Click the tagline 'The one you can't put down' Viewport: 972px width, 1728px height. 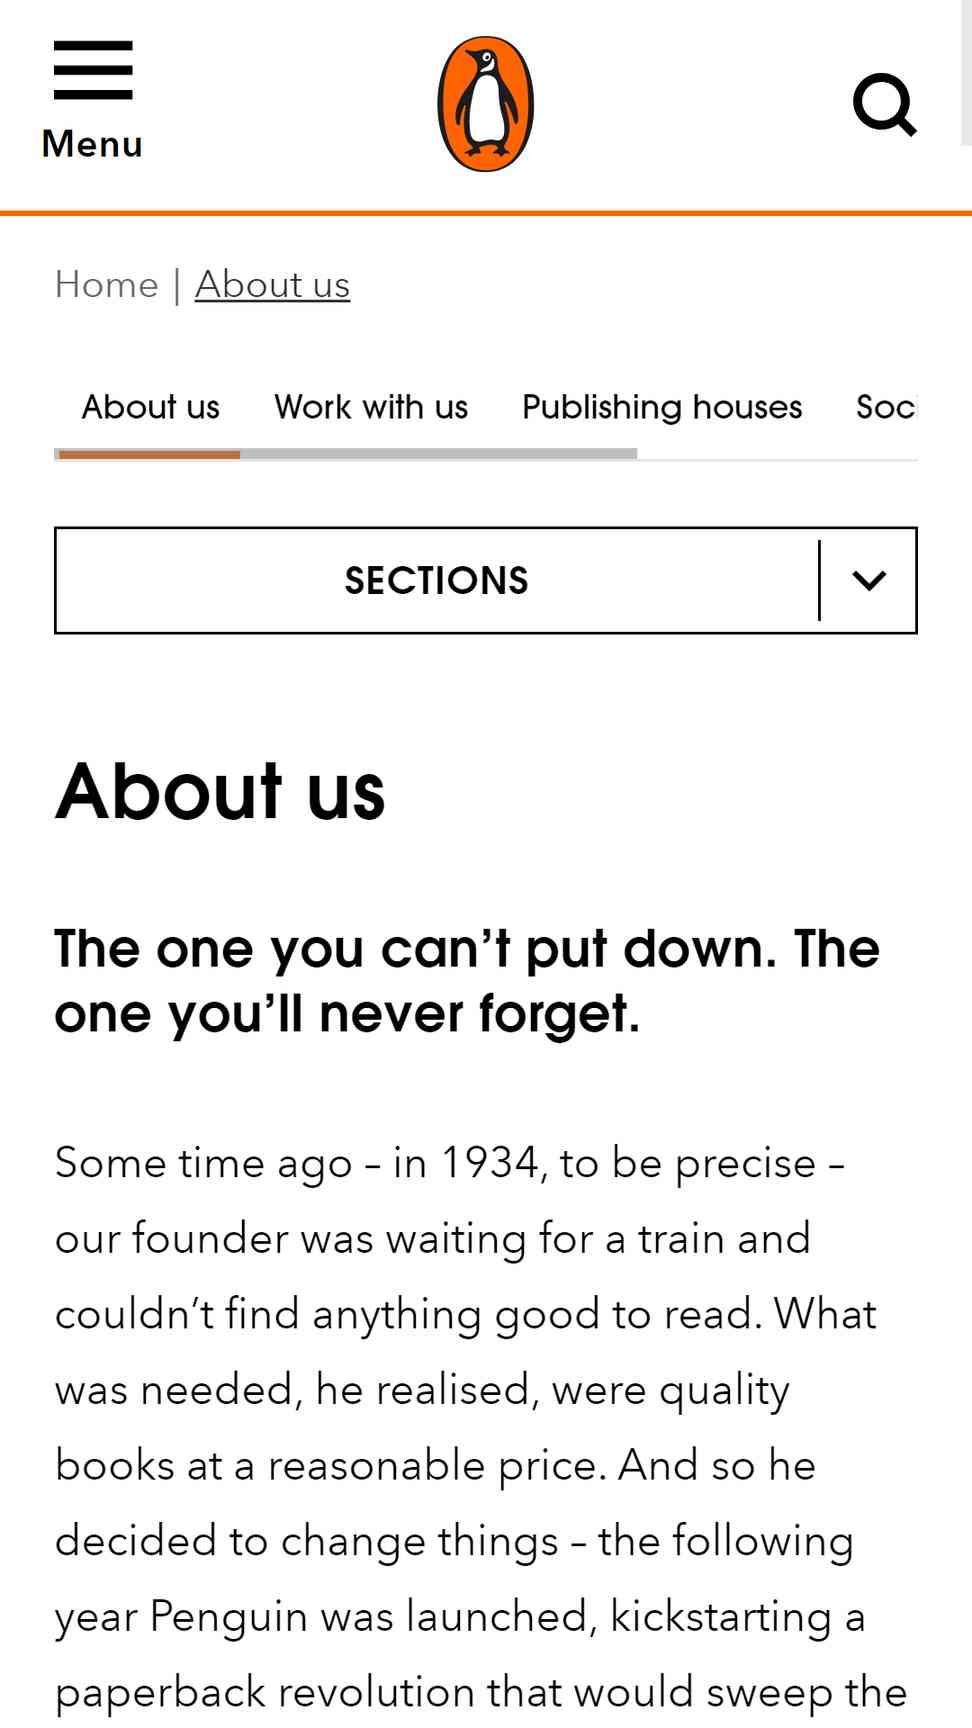click(467, 980)
